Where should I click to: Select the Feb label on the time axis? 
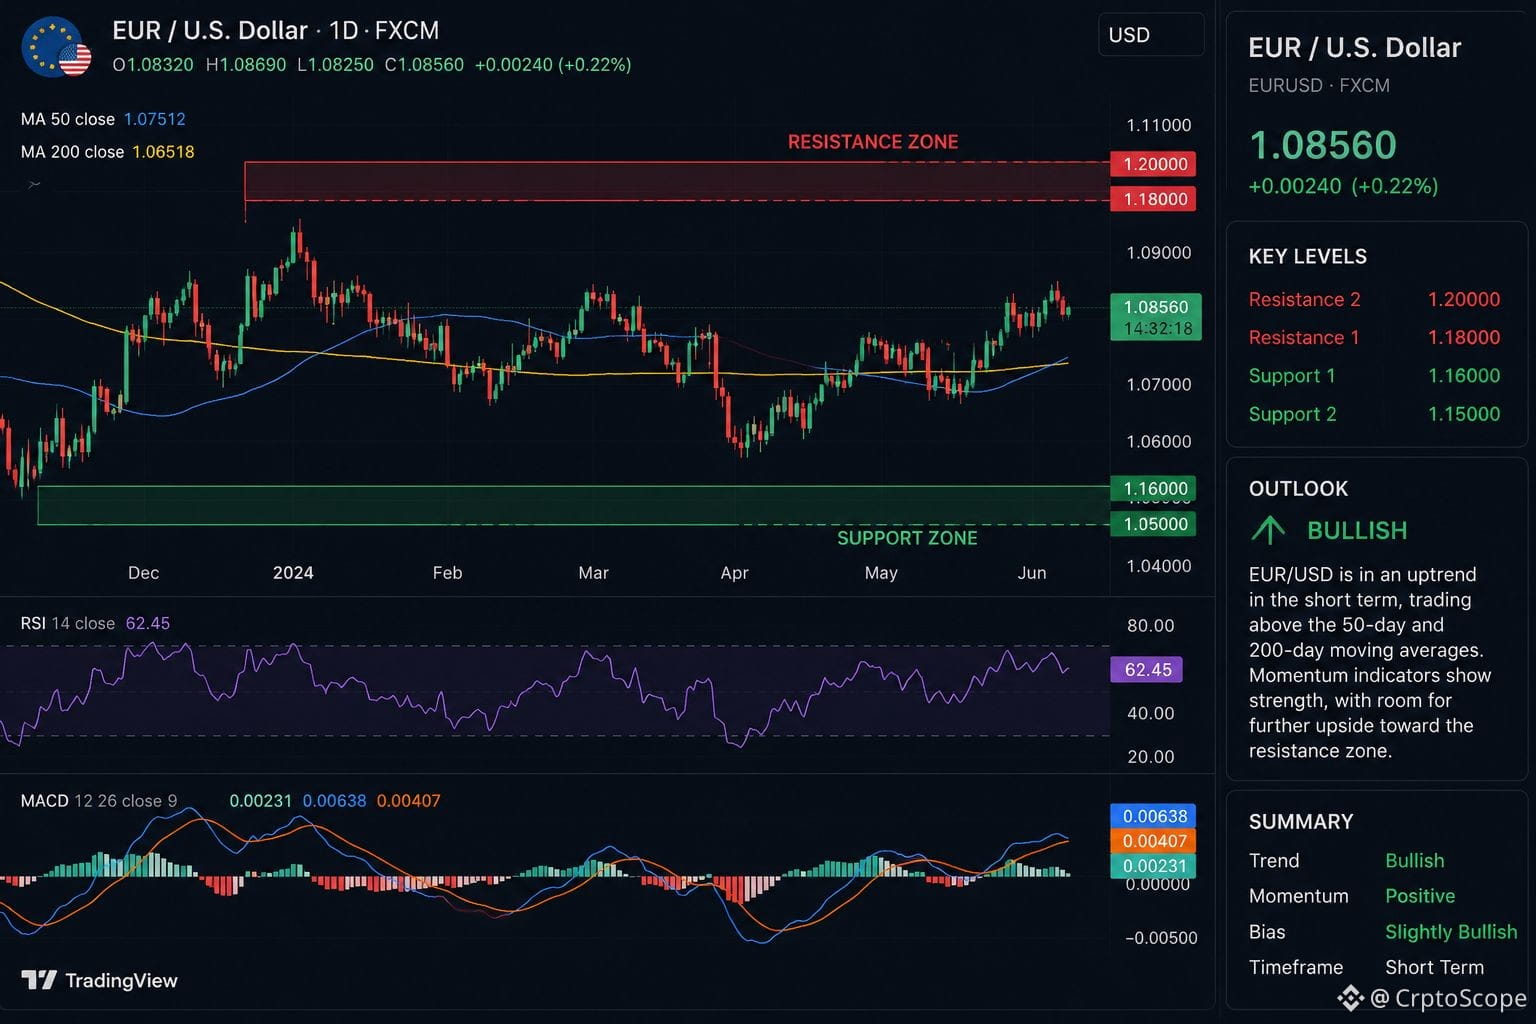447,573
